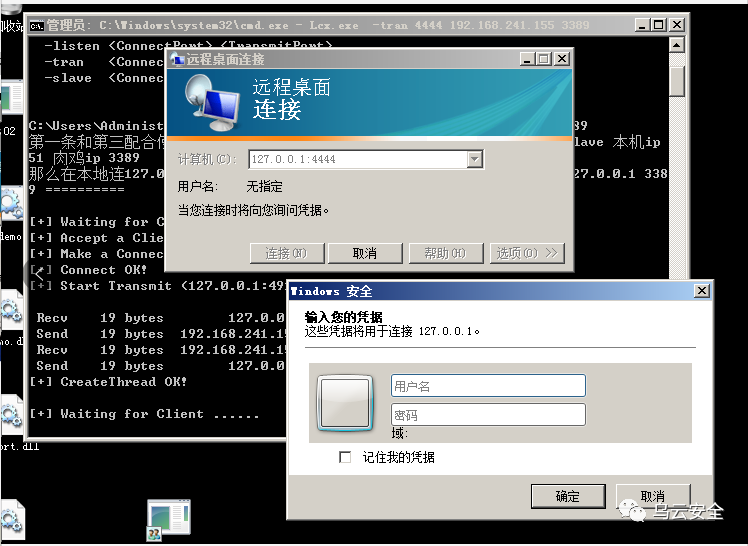Click the Remote Desktop Connection title bar icon

(177, 59)
